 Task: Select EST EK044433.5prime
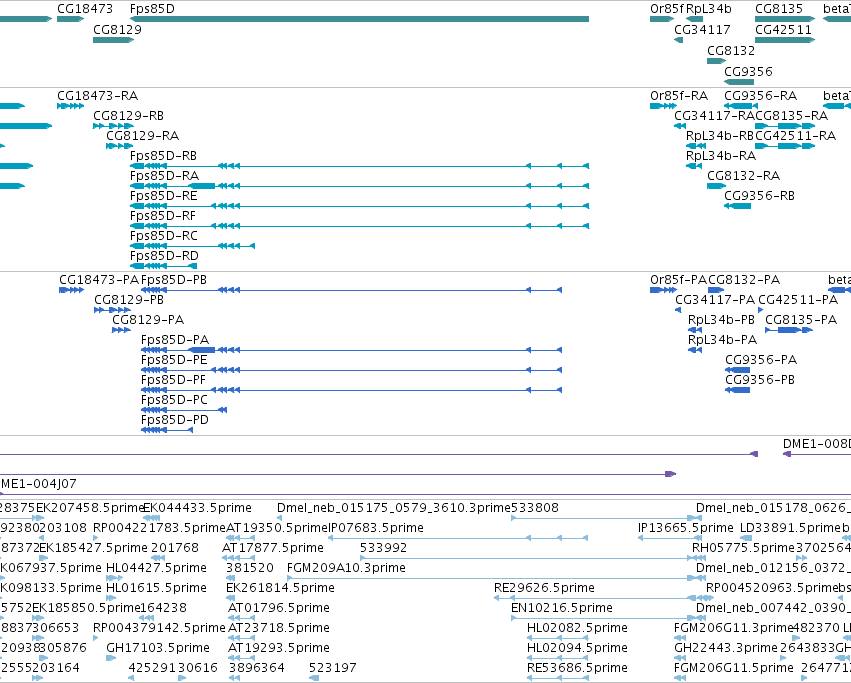197,508
